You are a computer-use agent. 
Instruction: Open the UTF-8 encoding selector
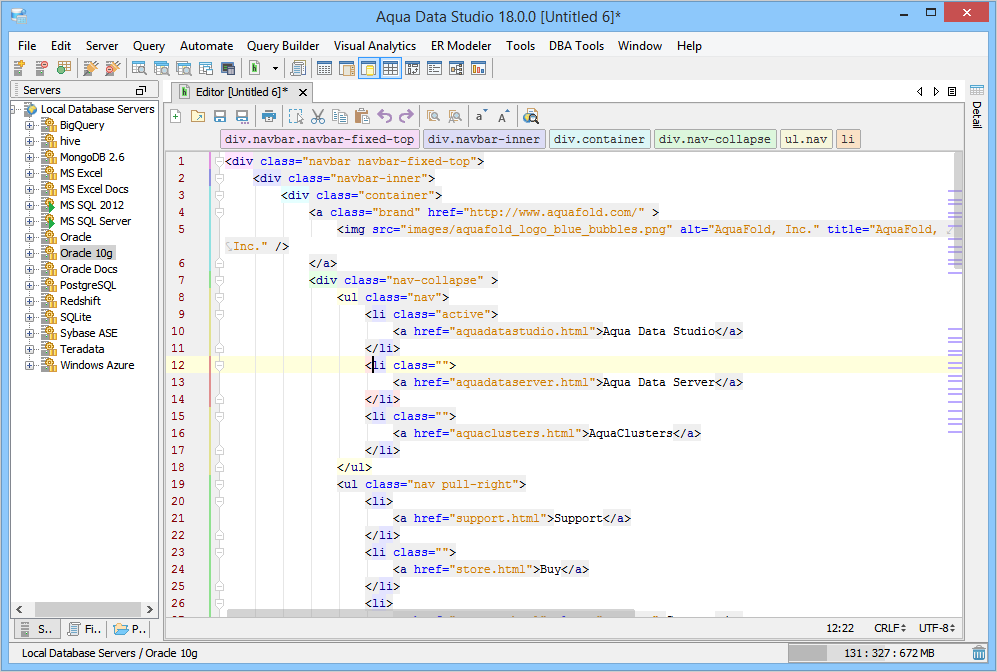tap(937, 628)
